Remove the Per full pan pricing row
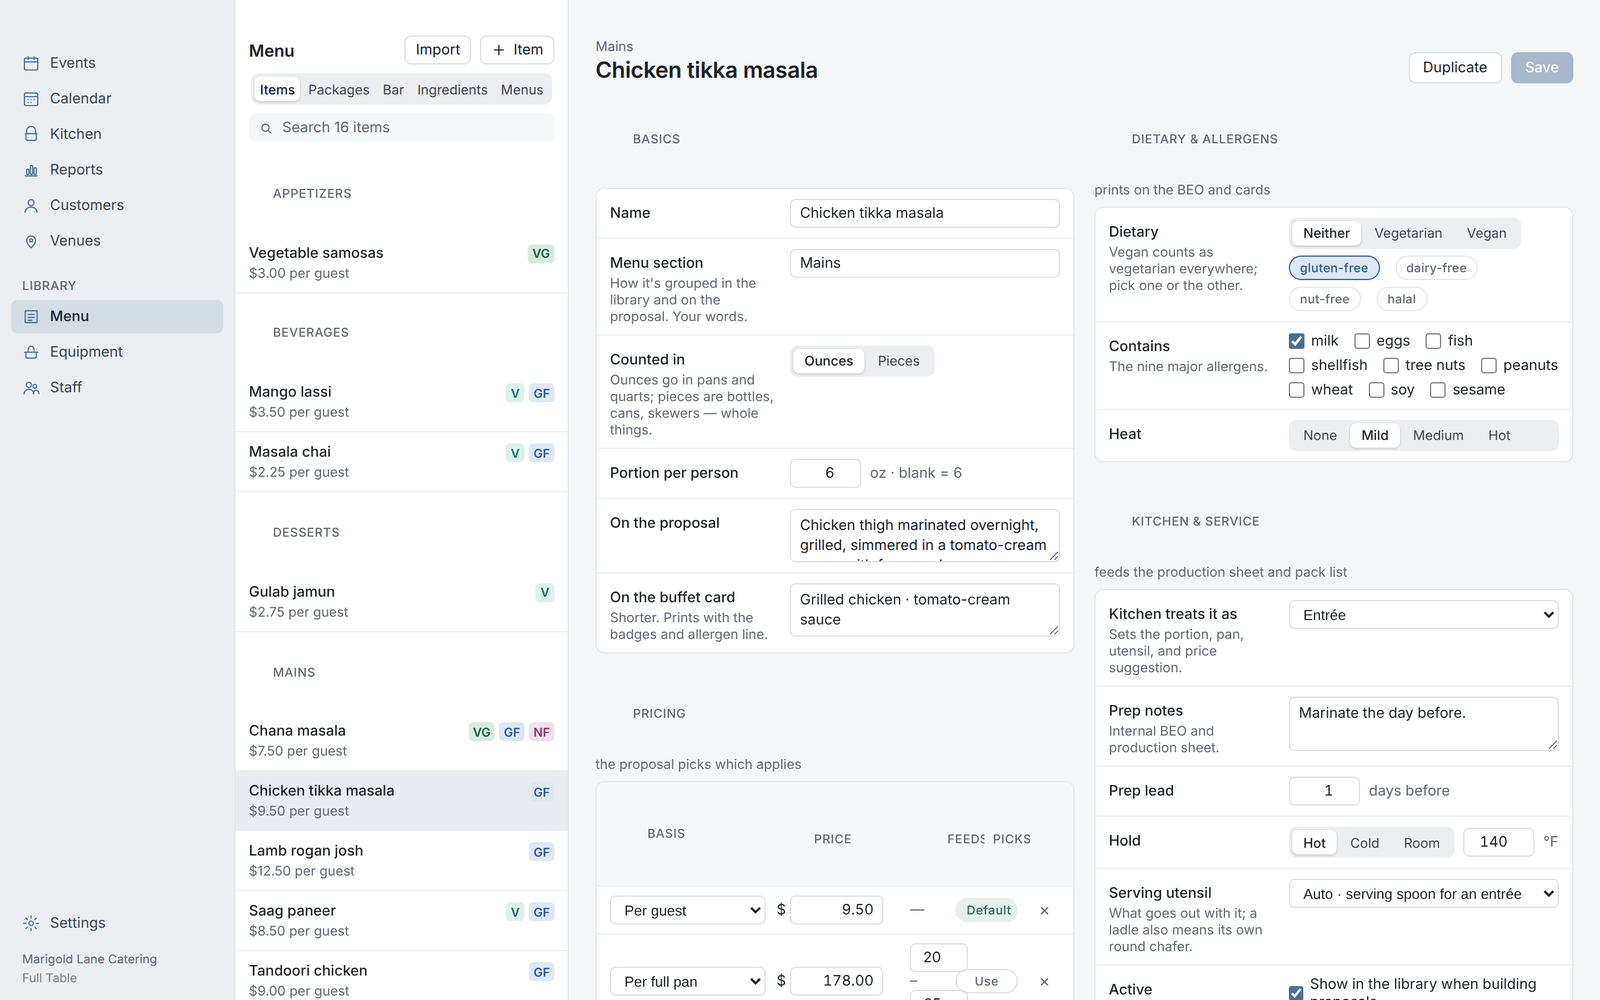The width and height of the screenshot is (1600, 1000). click(1044, 981)
